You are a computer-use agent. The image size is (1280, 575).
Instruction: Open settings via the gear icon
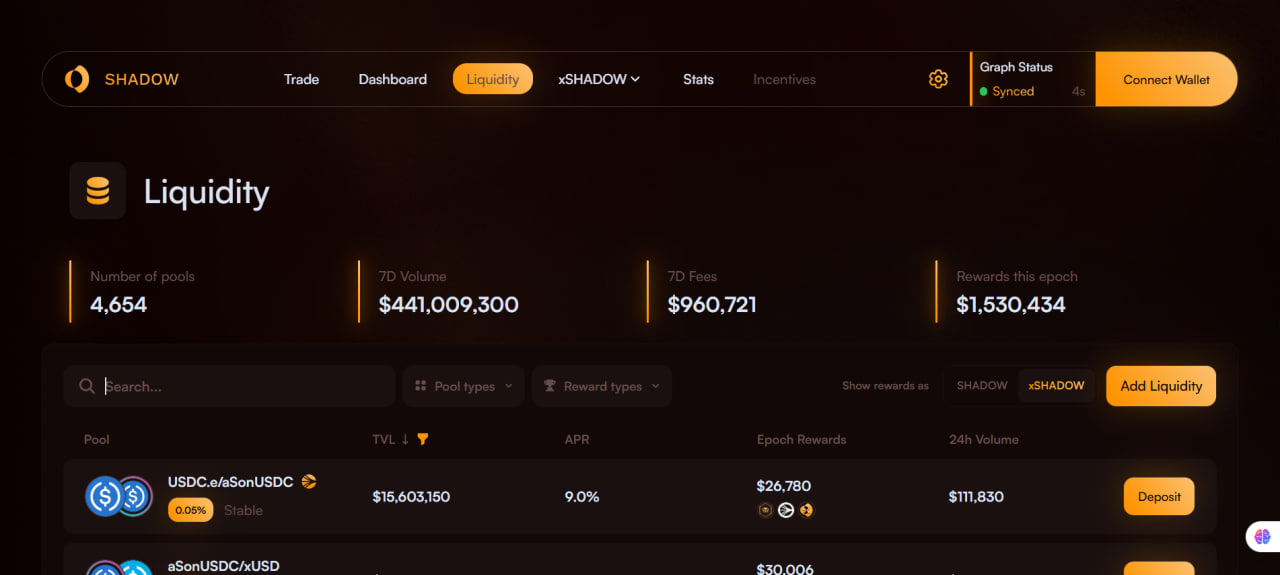click(x=938, y=79)
